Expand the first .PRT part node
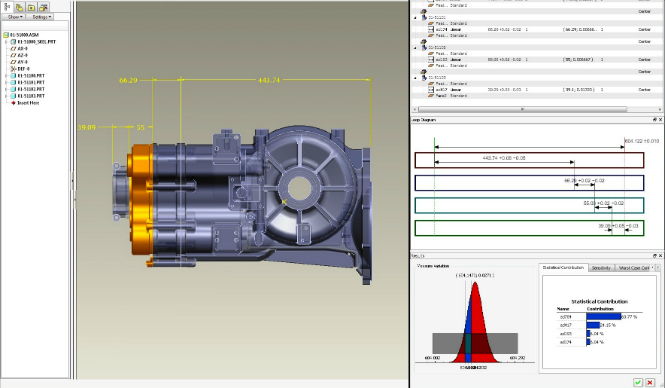Viewport: 665px width, 388px height. 6,76
